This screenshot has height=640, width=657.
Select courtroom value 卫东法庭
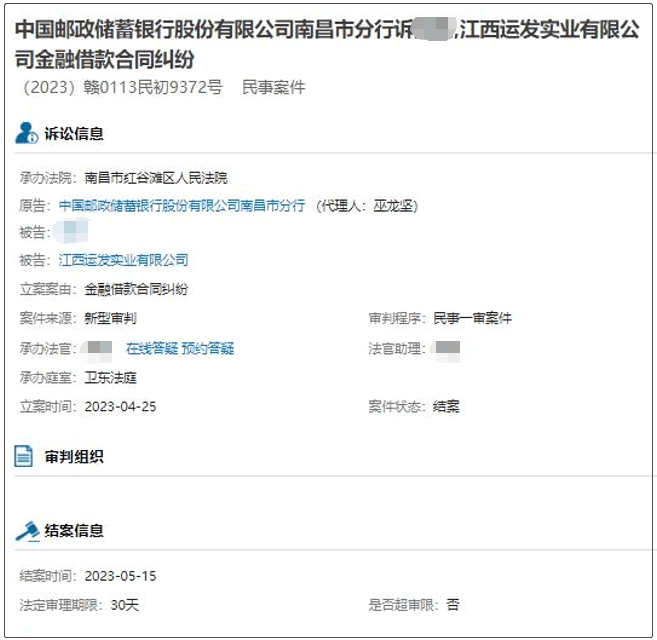tap(111, 378)
